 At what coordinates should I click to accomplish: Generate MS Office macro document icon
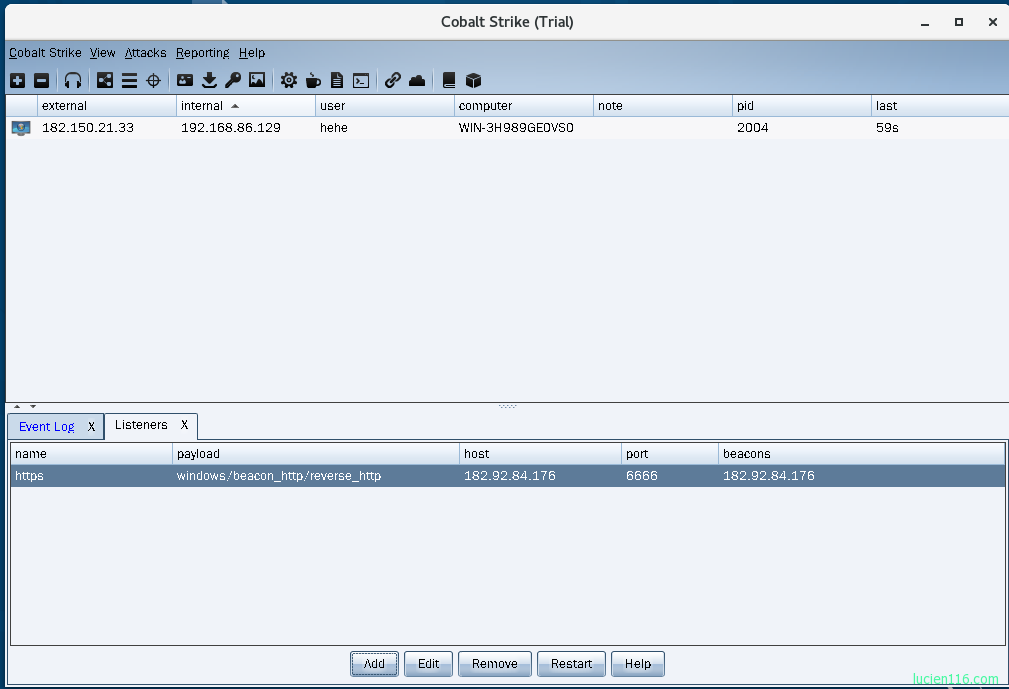click(337, 80)
